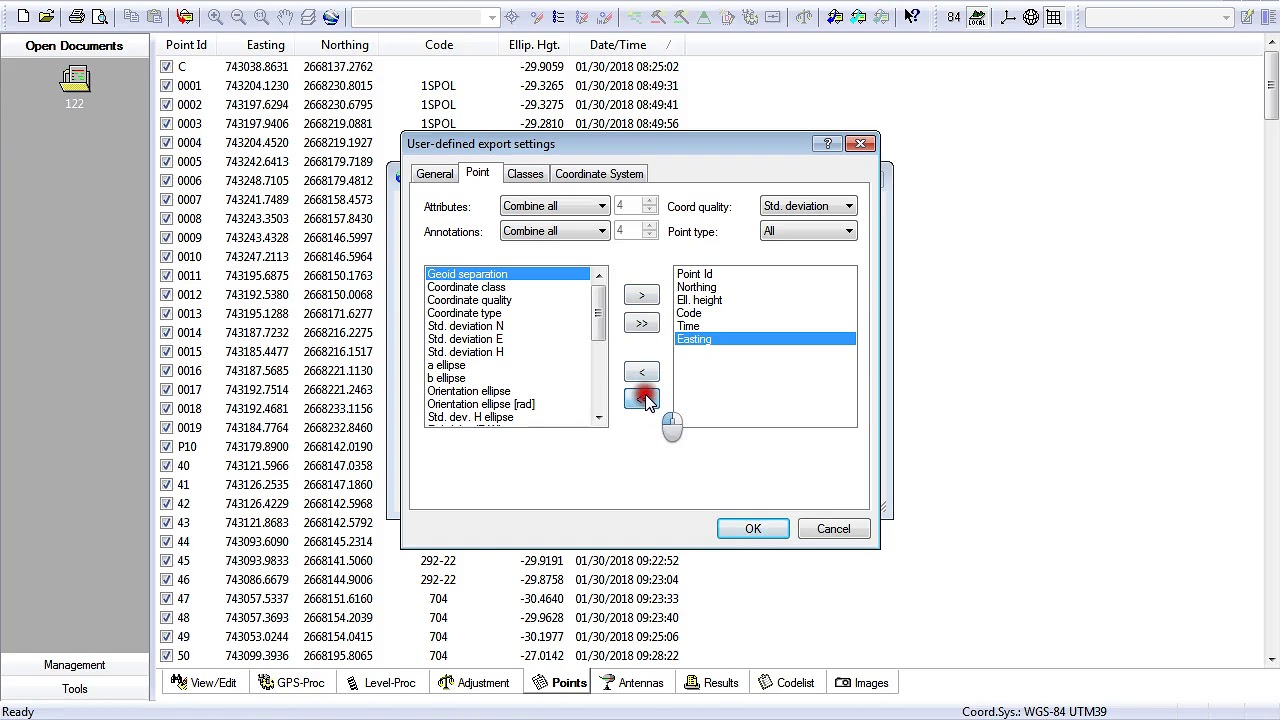
Task: Click the red arrow import icon
Action: (x=185, y=17)
